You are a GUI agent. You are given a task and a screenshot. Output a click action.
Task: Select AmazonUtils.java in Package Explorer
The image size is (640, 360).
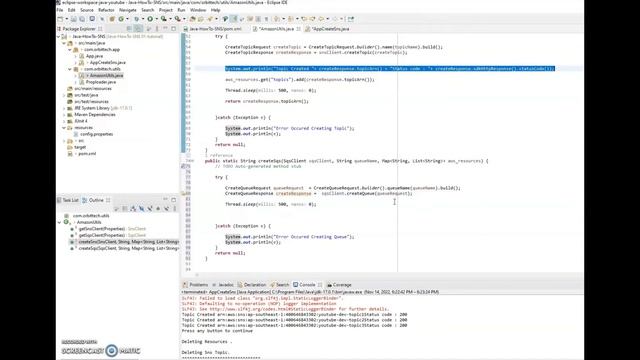tap(106, 76)
